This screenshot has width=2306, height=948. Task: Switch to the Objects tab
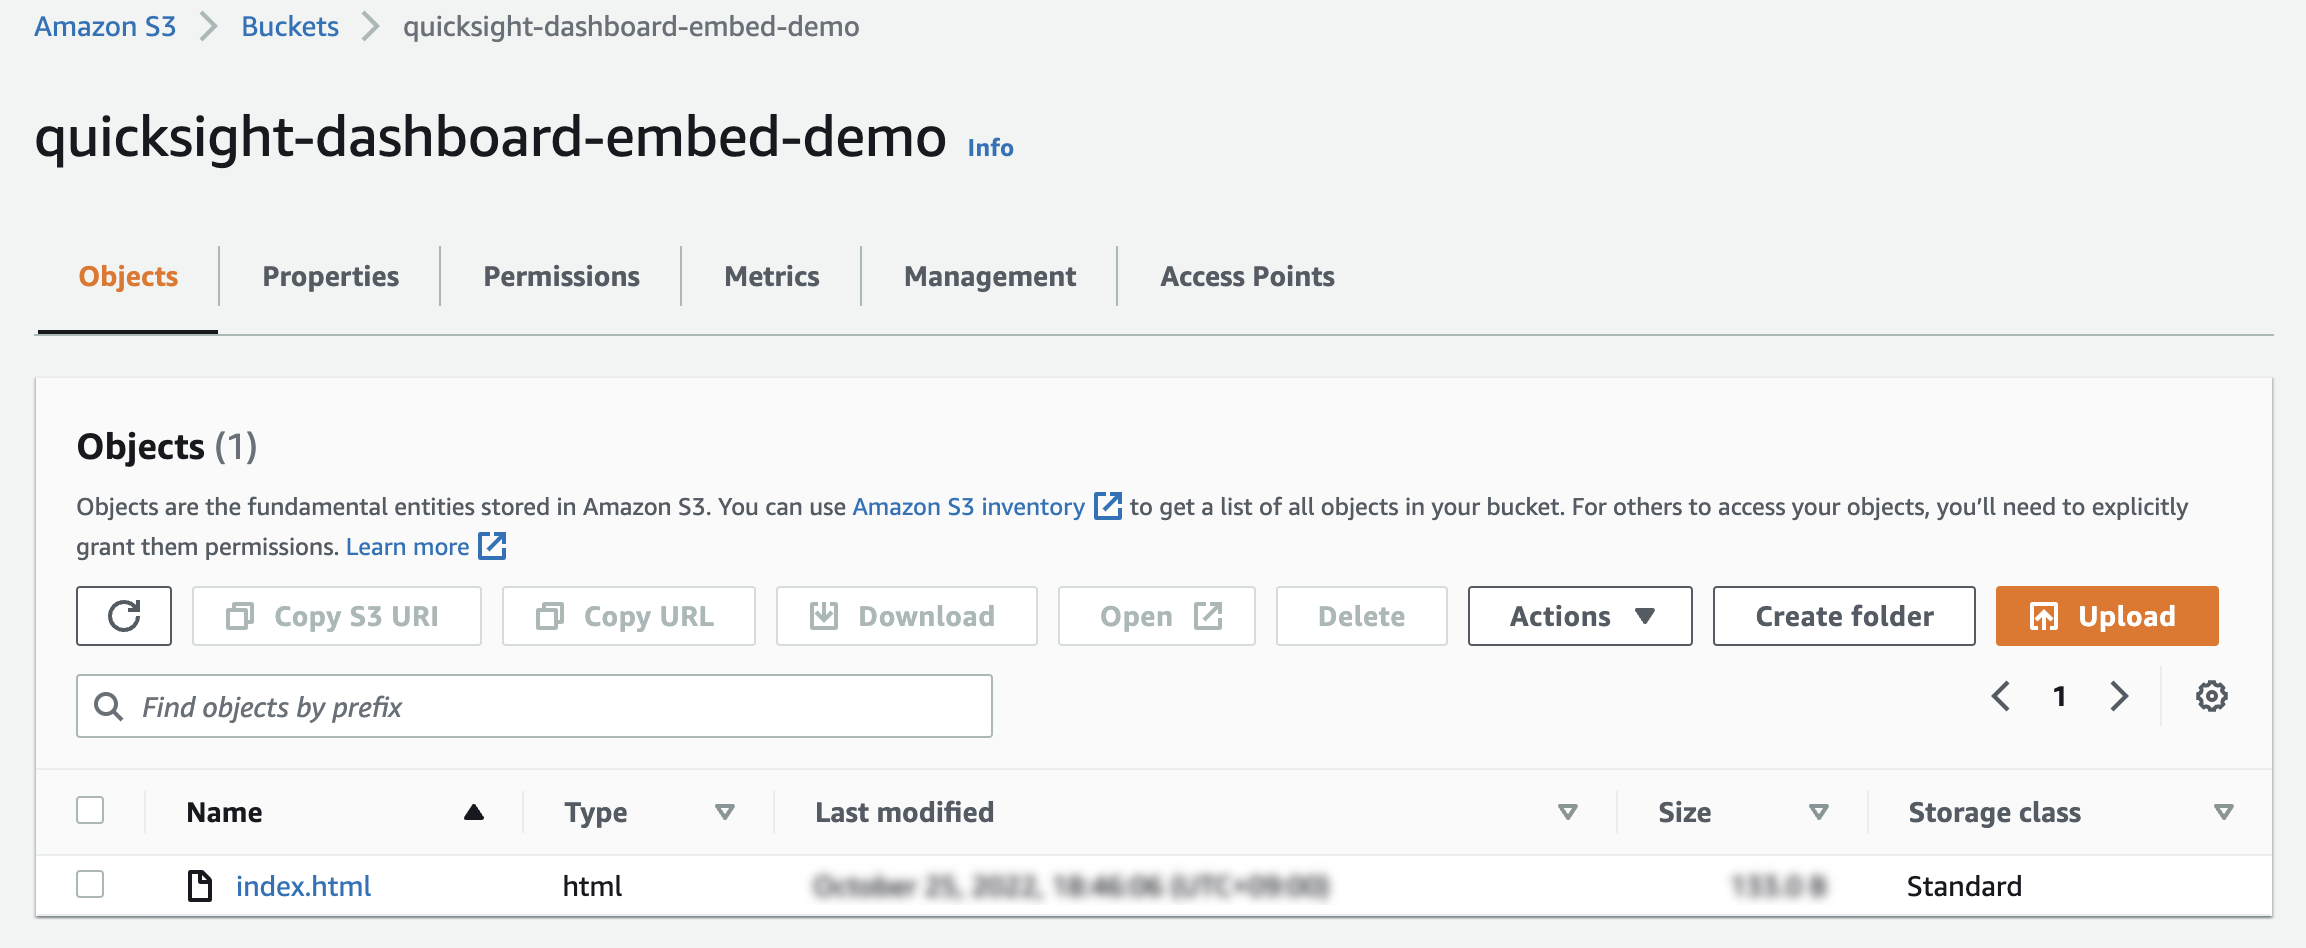pyautogui.click(x=128, y=276)
